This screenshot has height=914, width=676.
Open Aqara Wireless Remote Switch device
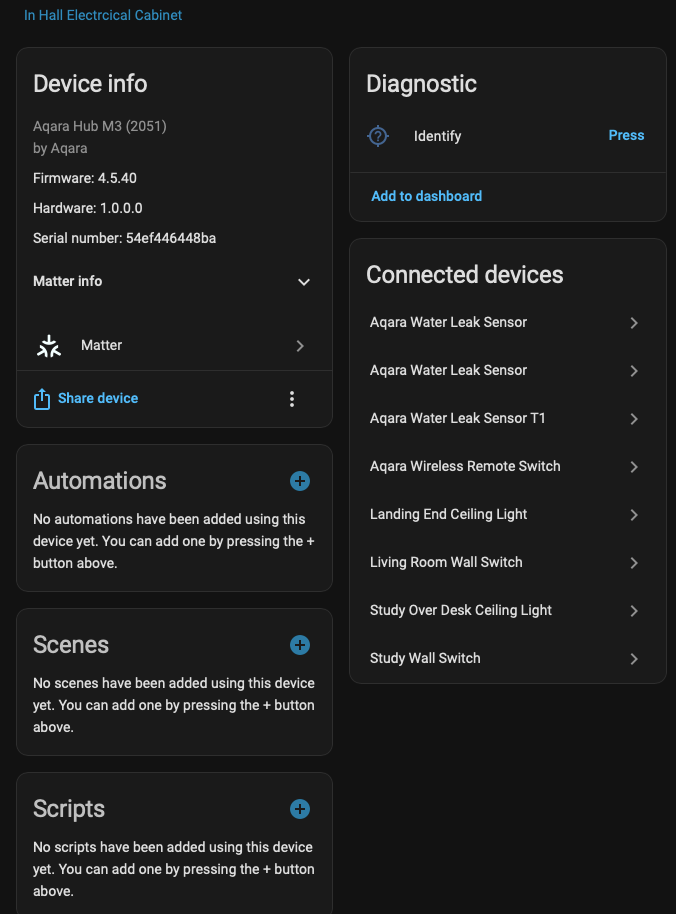coord(465,466)
